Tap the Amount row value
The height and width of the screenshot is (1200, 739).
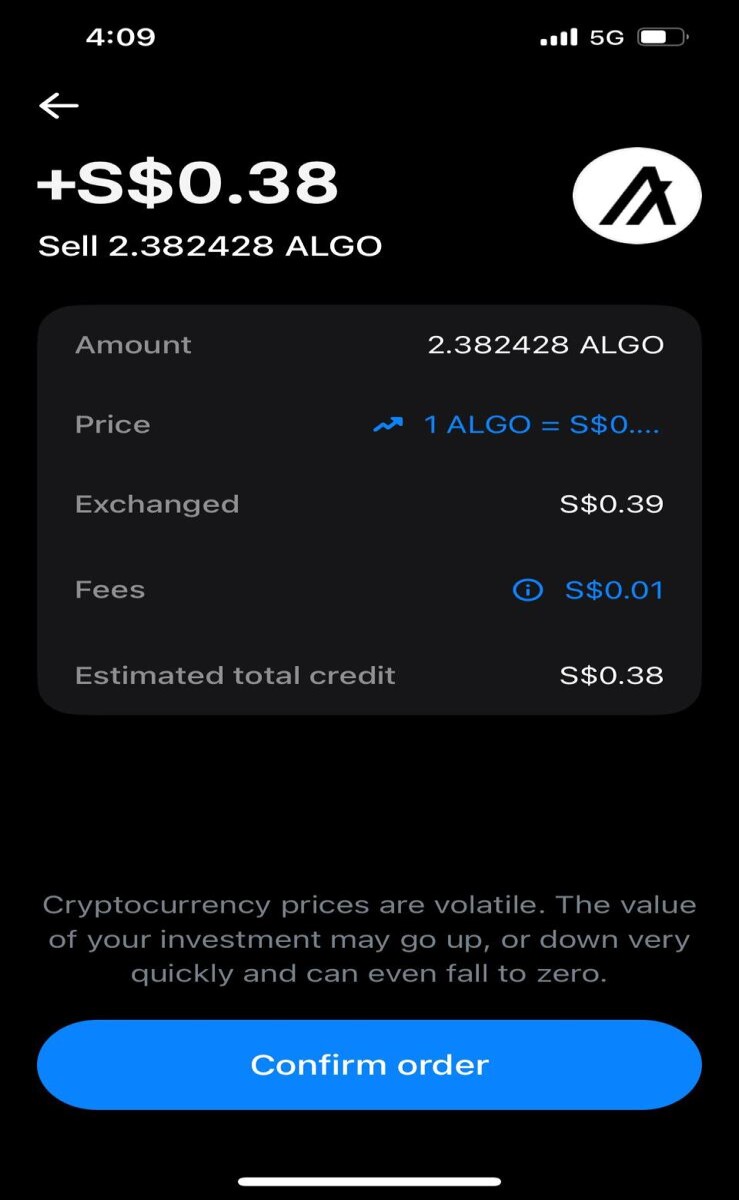pos(545,345)
